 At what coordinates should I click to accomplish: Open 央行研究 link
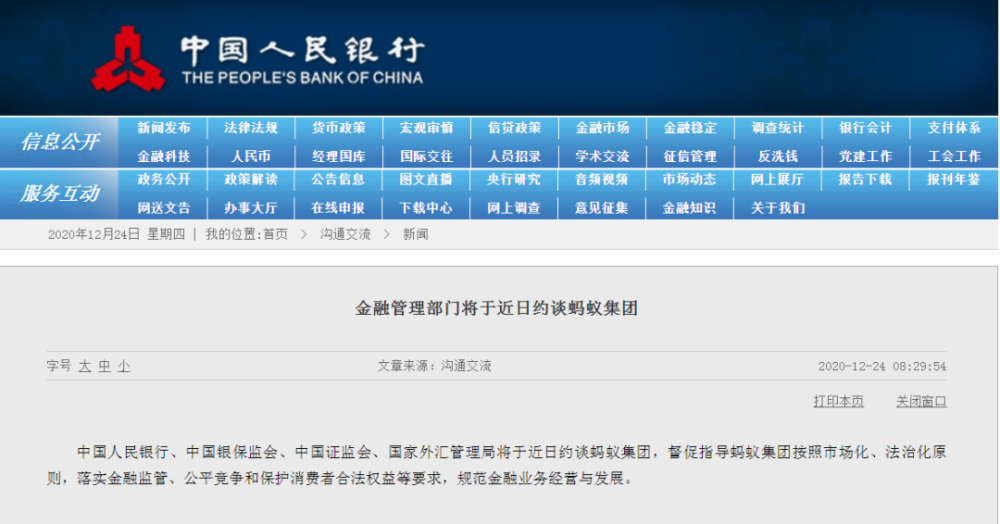point(515,180)
